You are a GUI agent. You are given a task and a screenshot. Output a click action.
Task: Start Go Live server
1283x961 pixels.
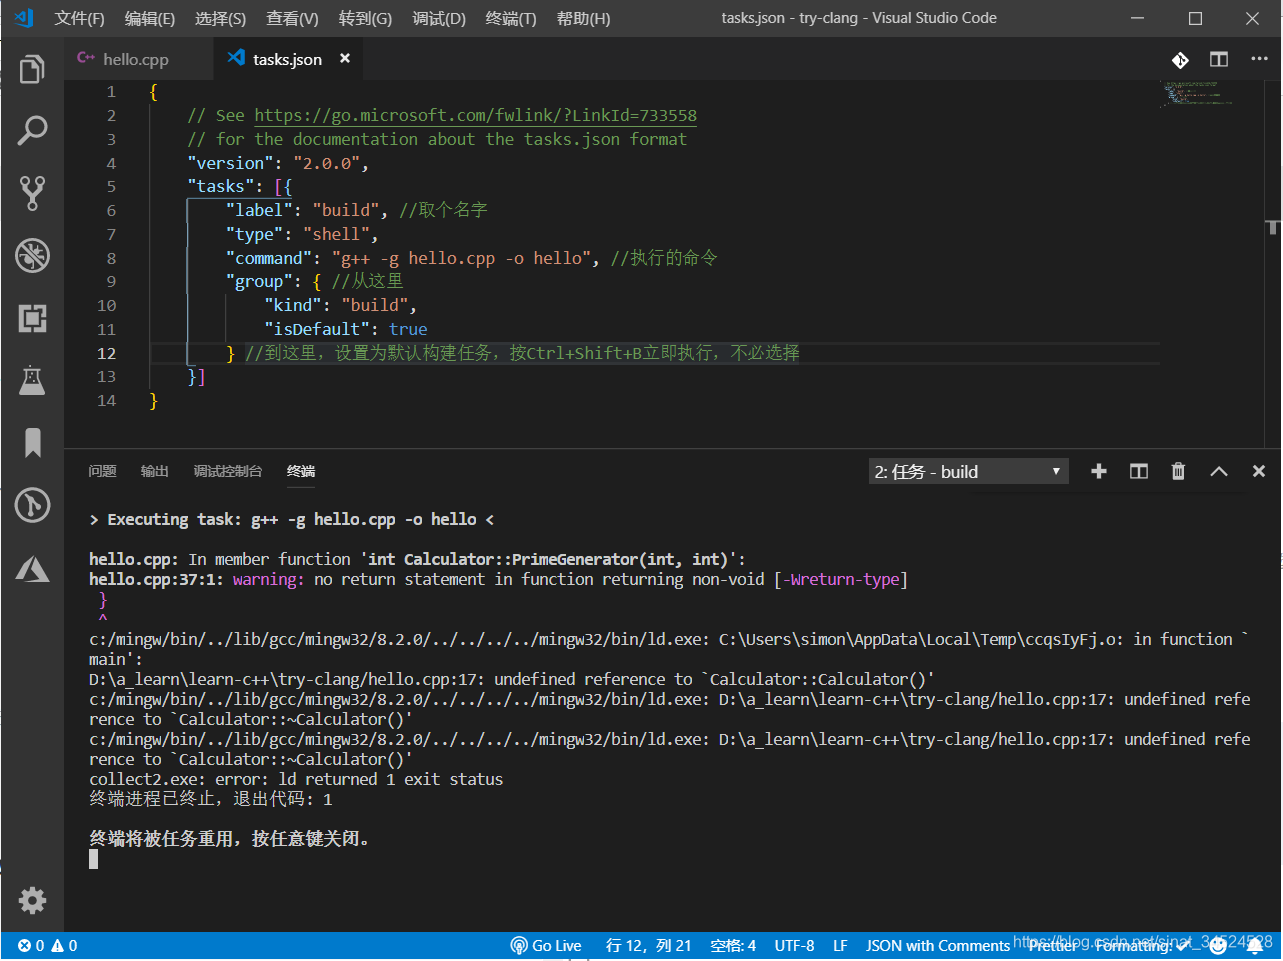546,946
